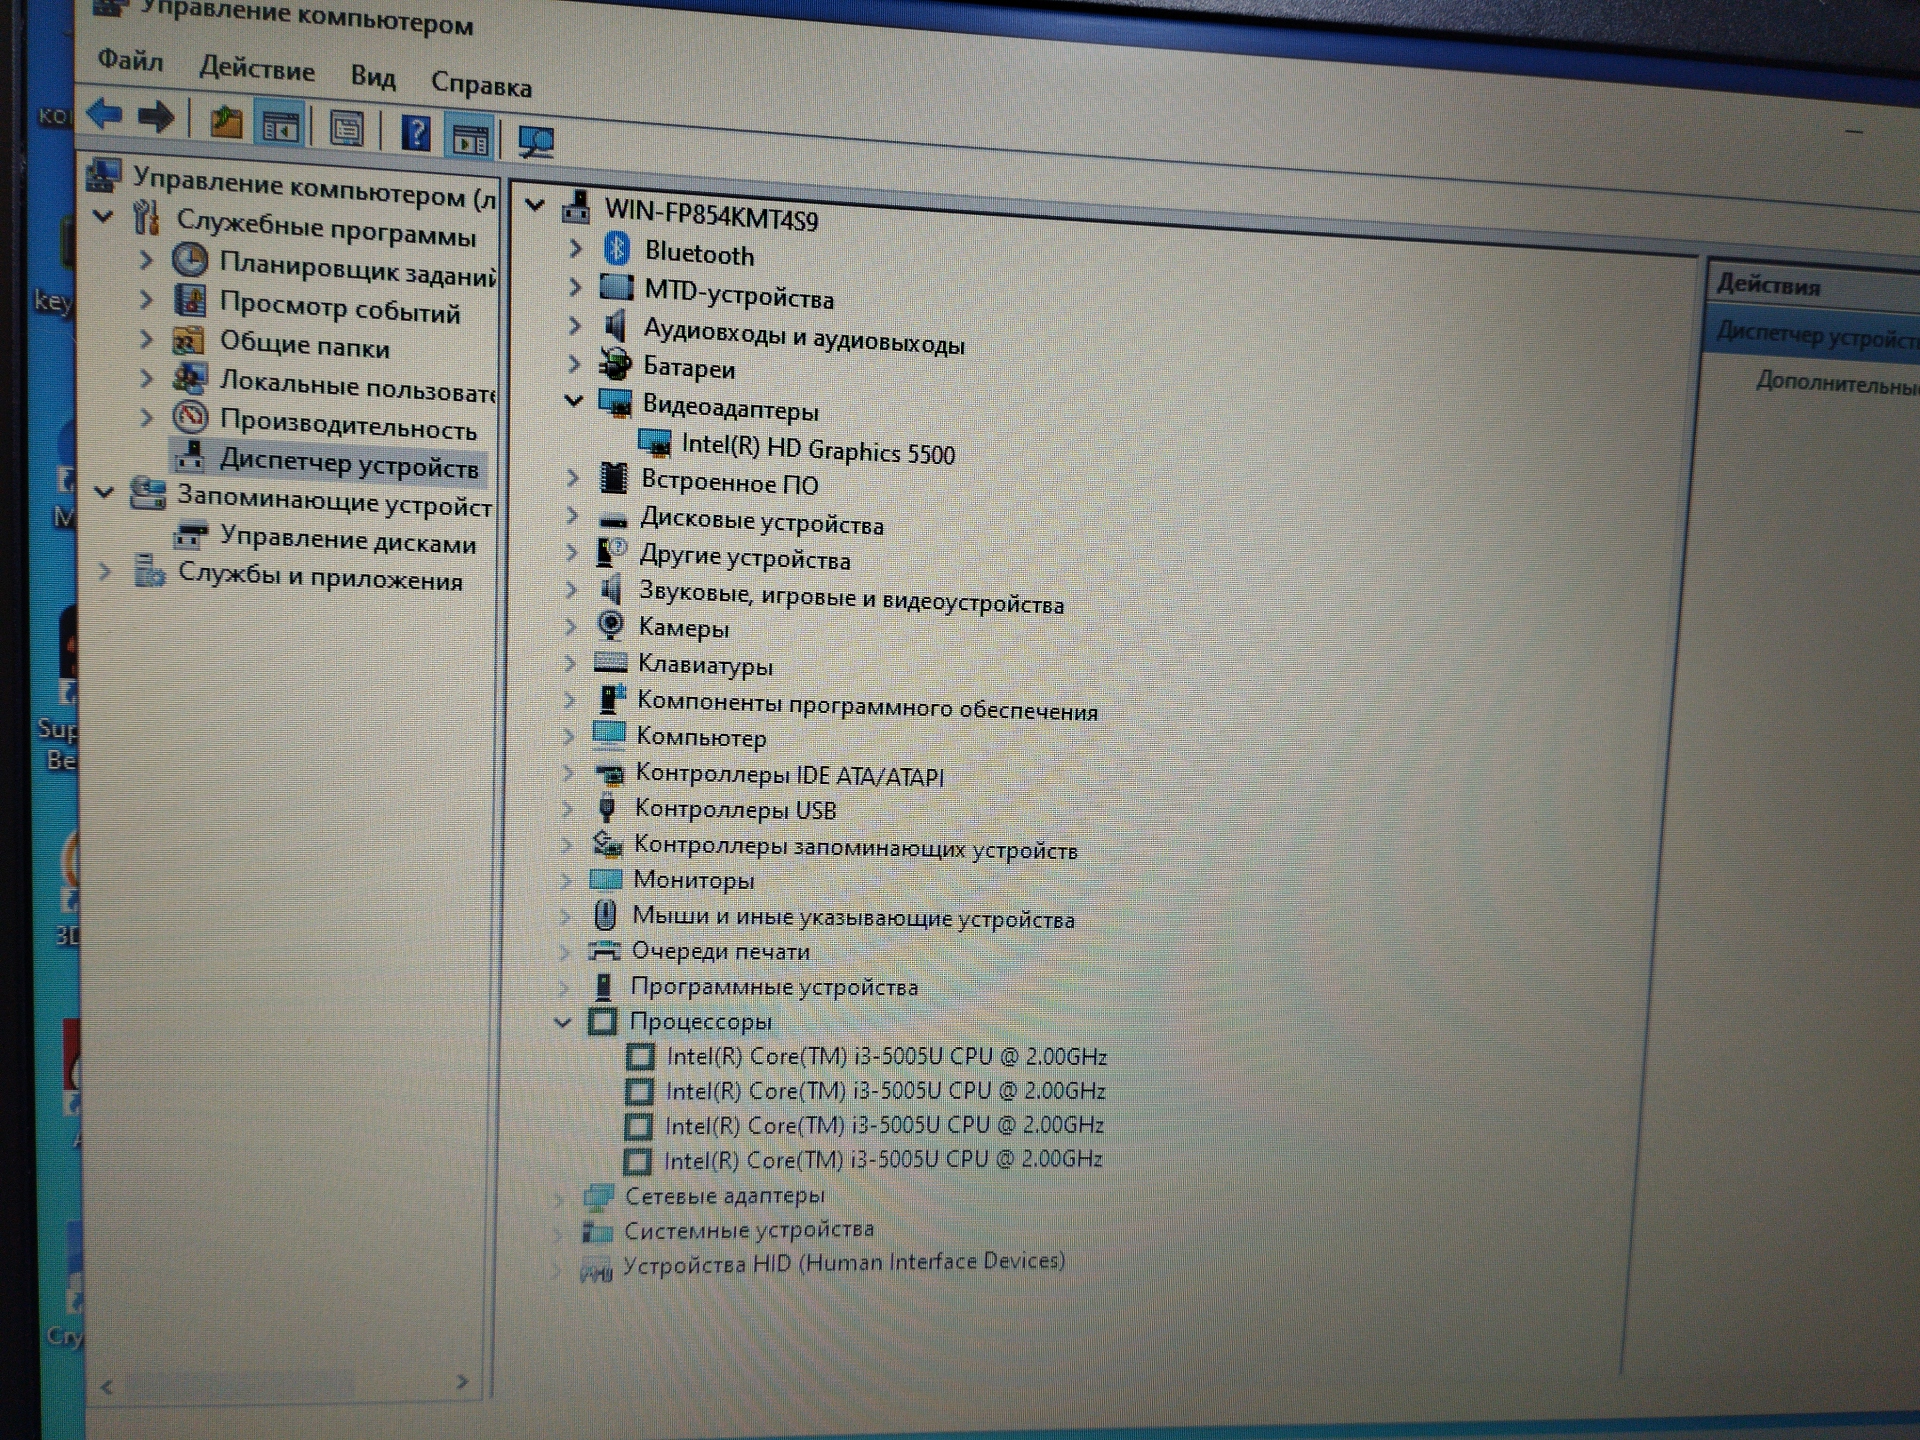This screenshot has height=1440, width=1920.
Task: Click the Intel HD Graphics 5500 adapter icon
Action: pyautogui.click(x=654, y=441)
